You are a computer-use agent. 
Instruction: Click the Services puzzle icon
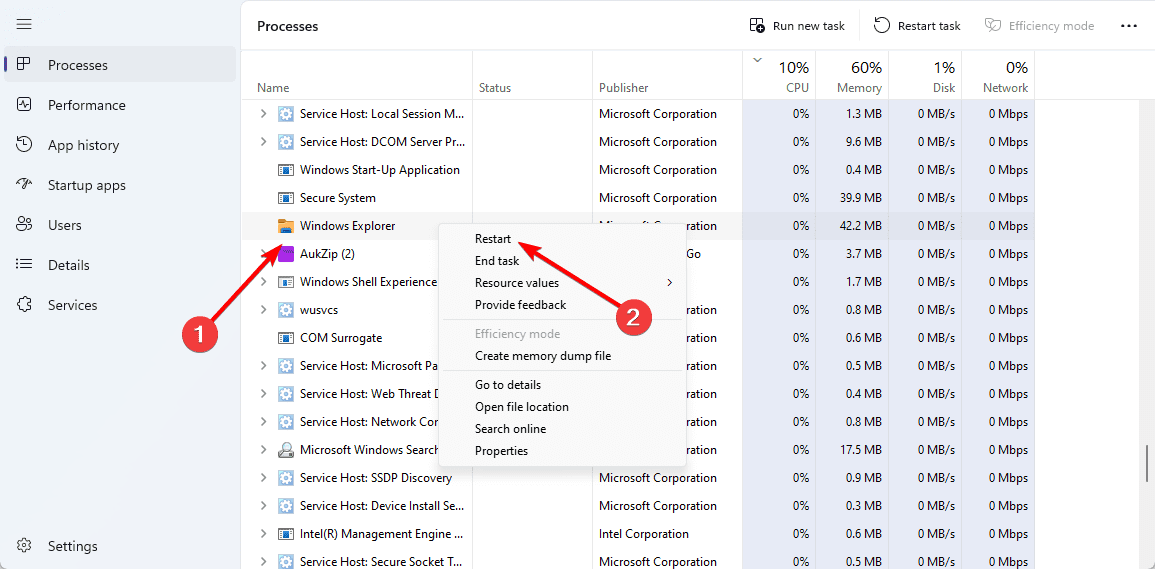pyautogui.click(x=24, y=304)
